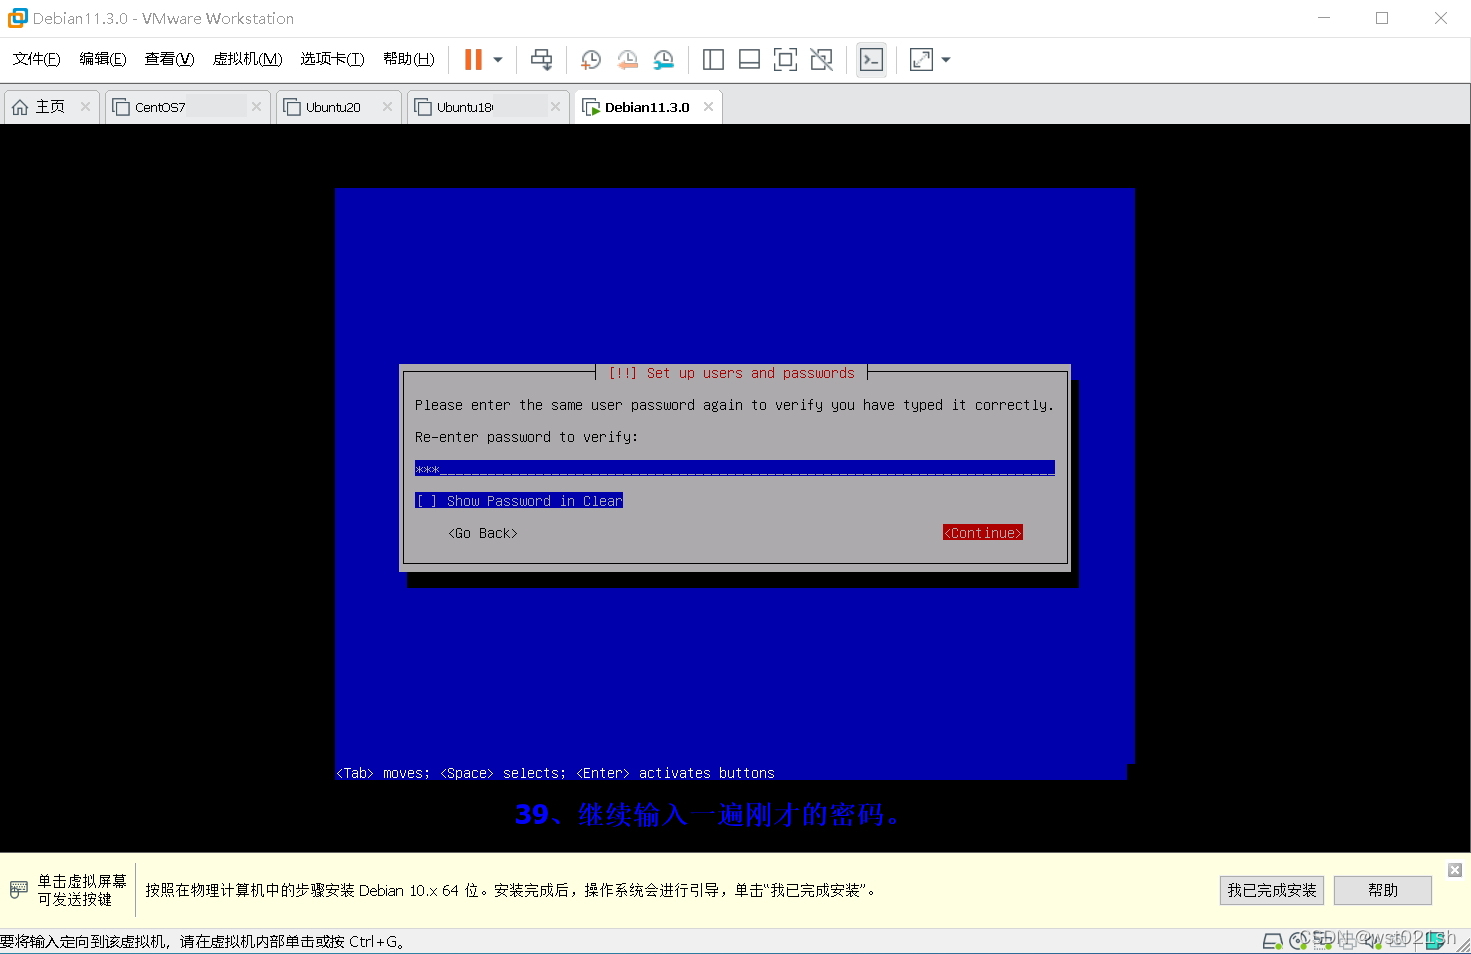Close the yellow install hint bar
1471x954 pixels.
tap(1455, 870)
